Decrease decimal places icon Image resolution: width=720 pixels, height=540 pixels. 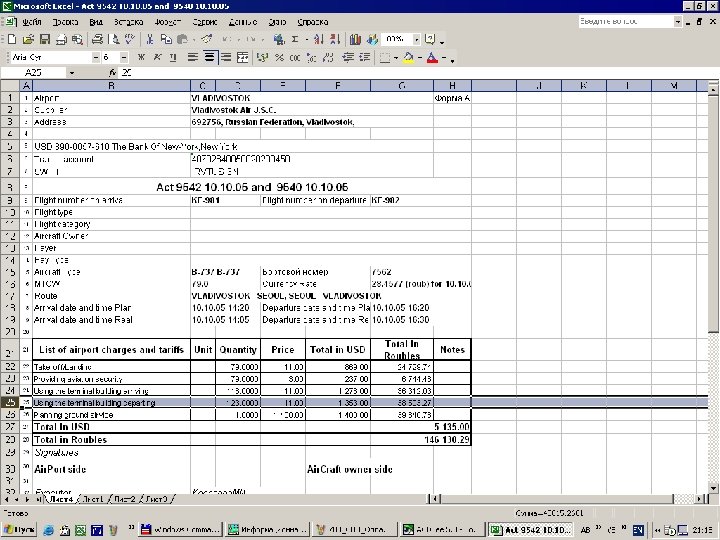click(328, 57)
